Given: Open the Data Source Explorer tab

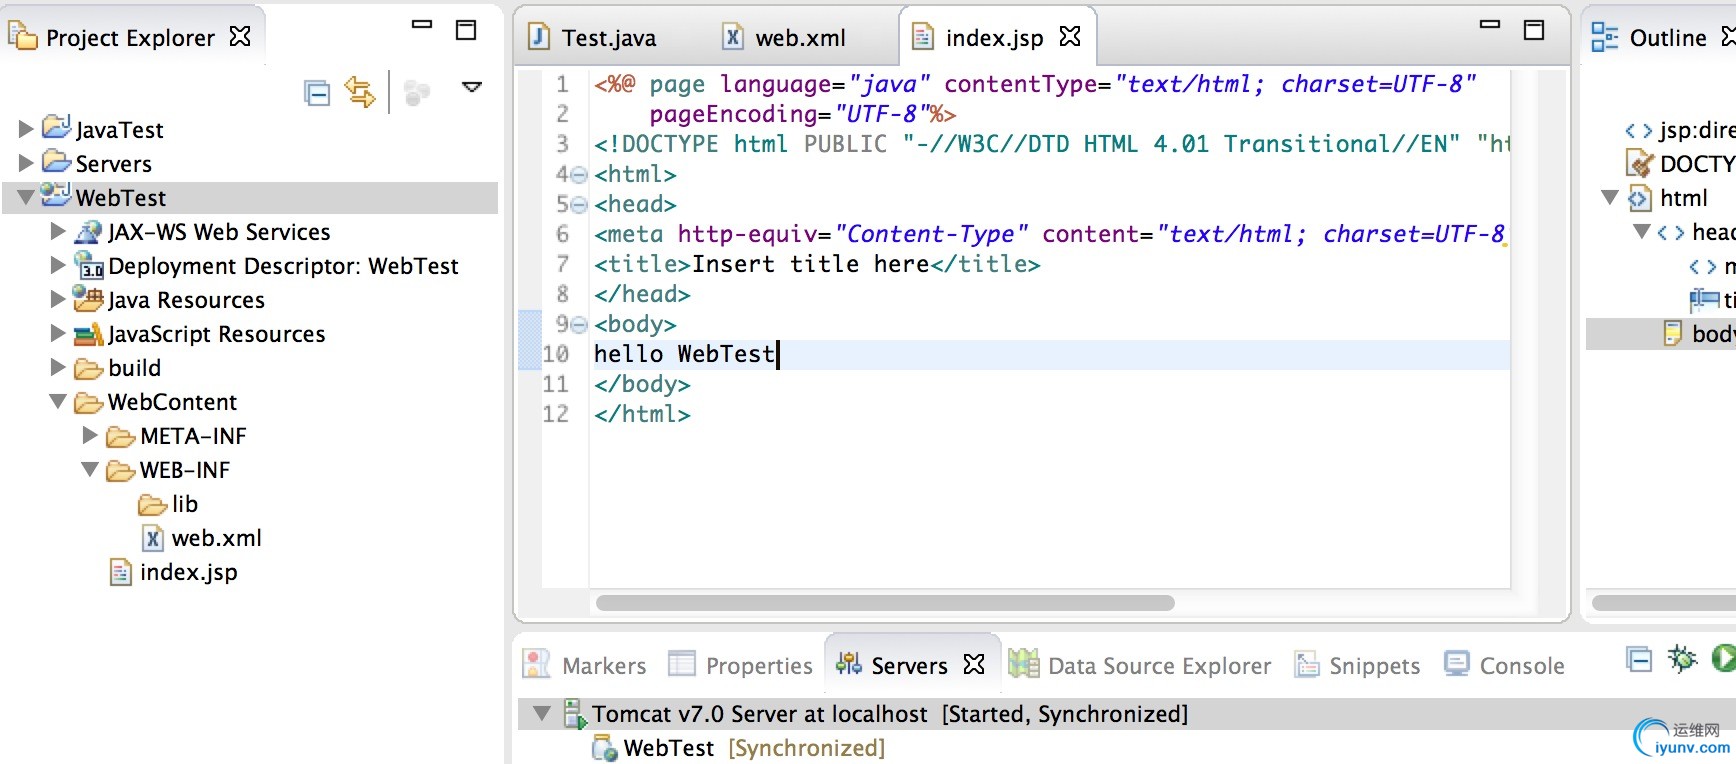Looking at the screenshot, I should 1140,665.
